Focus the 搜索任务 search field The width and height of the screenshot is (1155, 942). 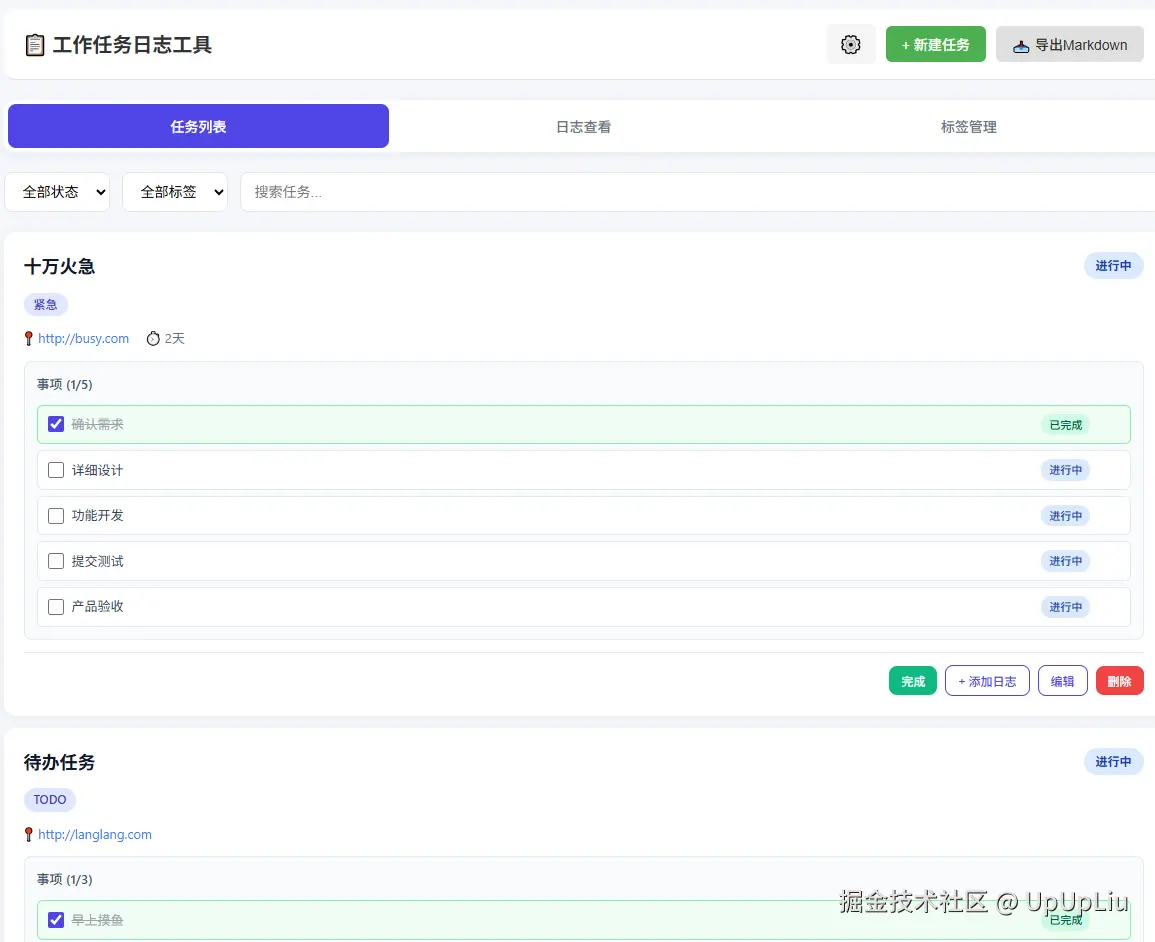(x=697, y=191)
